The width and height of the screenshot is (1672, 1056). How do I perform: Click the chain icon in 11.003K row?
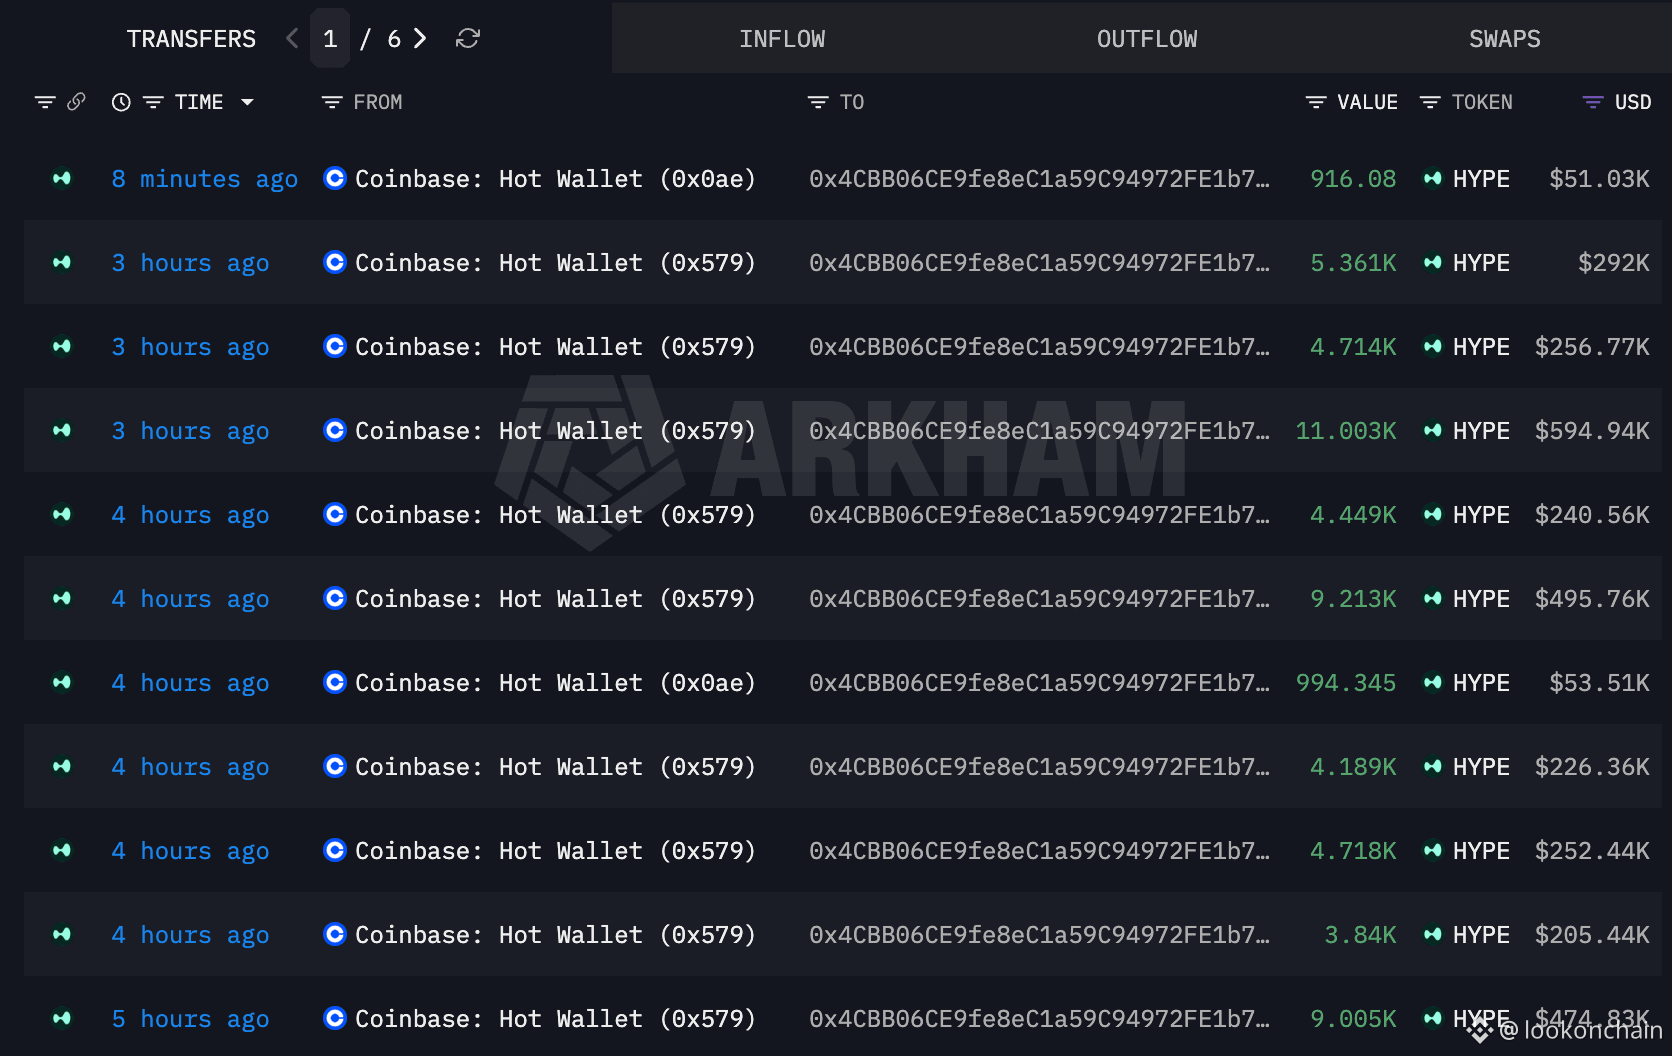(62, 431)
